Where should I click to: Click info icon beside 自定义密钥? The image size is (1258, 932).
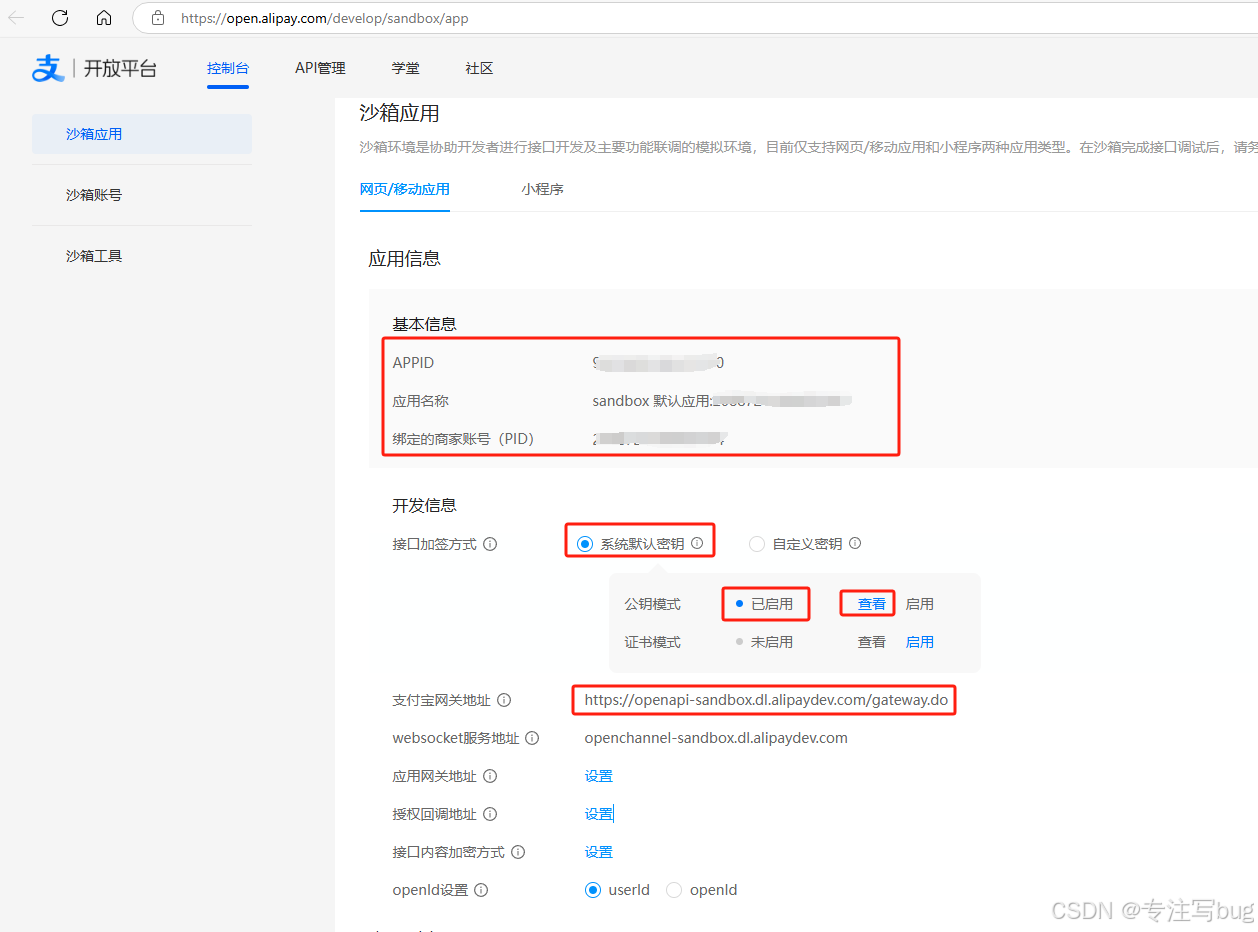tap(855, 544)
